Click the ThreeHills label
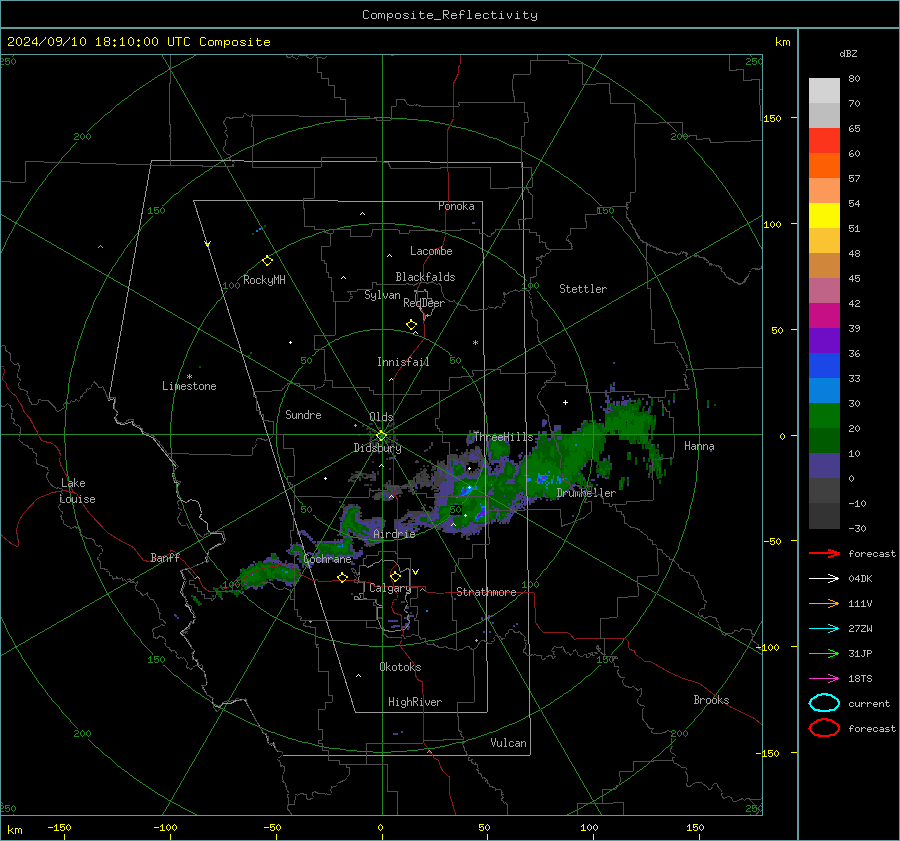Screen dimensions: 900x841 click(x=503, y=437)
